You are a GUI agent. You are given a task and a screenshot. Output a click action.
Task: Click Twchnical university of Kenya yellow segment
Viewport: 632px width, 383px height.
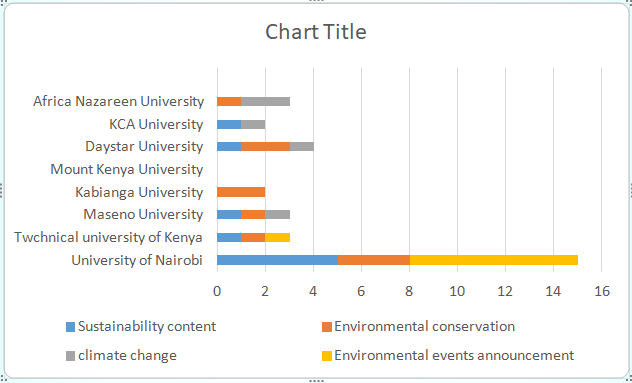(x=278, y=237)
